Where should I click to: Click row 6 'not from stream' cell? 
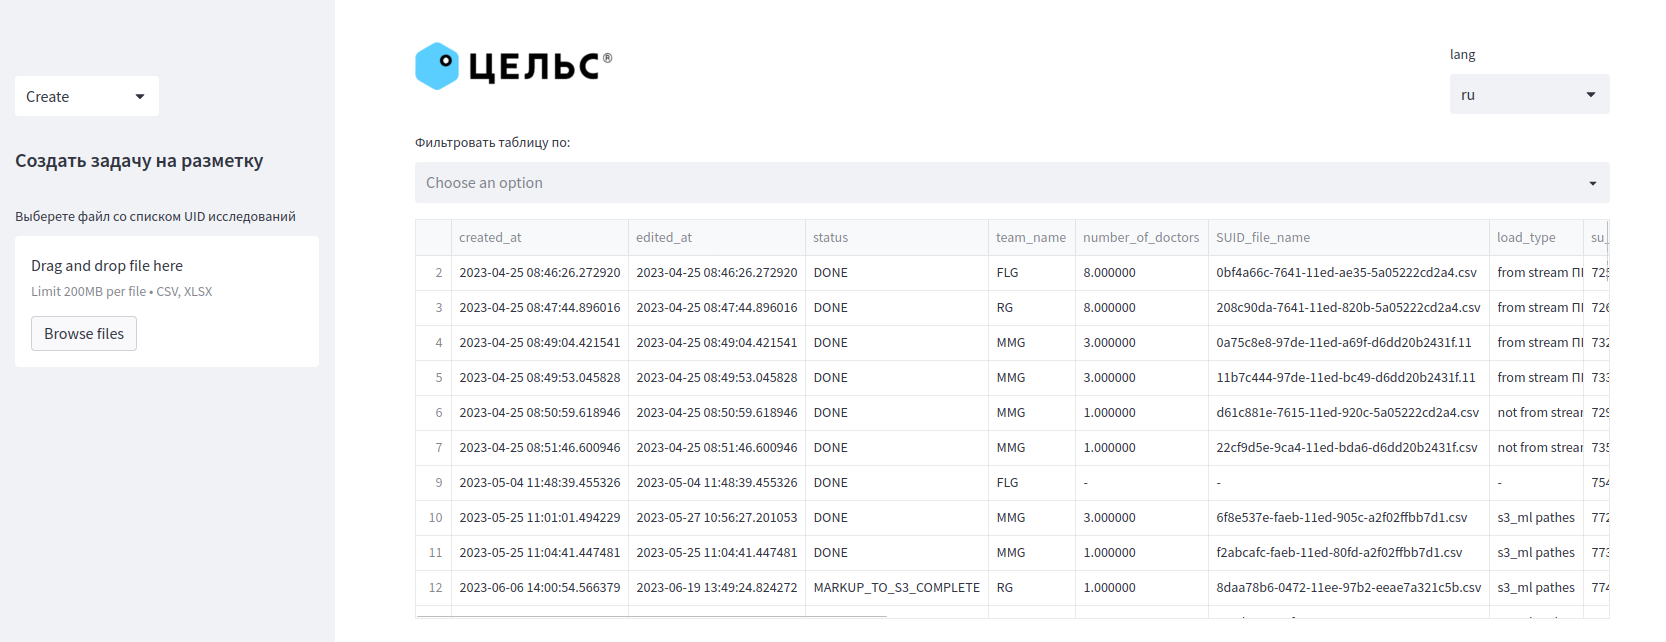[x=1538, y=413]
